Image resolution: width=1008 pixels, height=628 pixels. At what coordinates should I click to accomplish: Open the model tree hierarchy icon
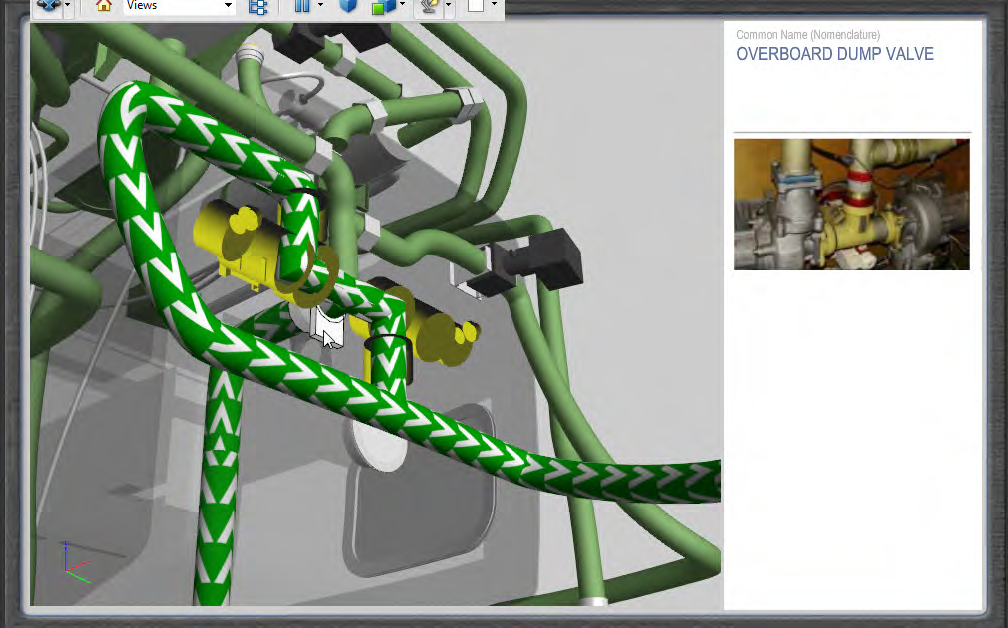click(x=258, y=6)
